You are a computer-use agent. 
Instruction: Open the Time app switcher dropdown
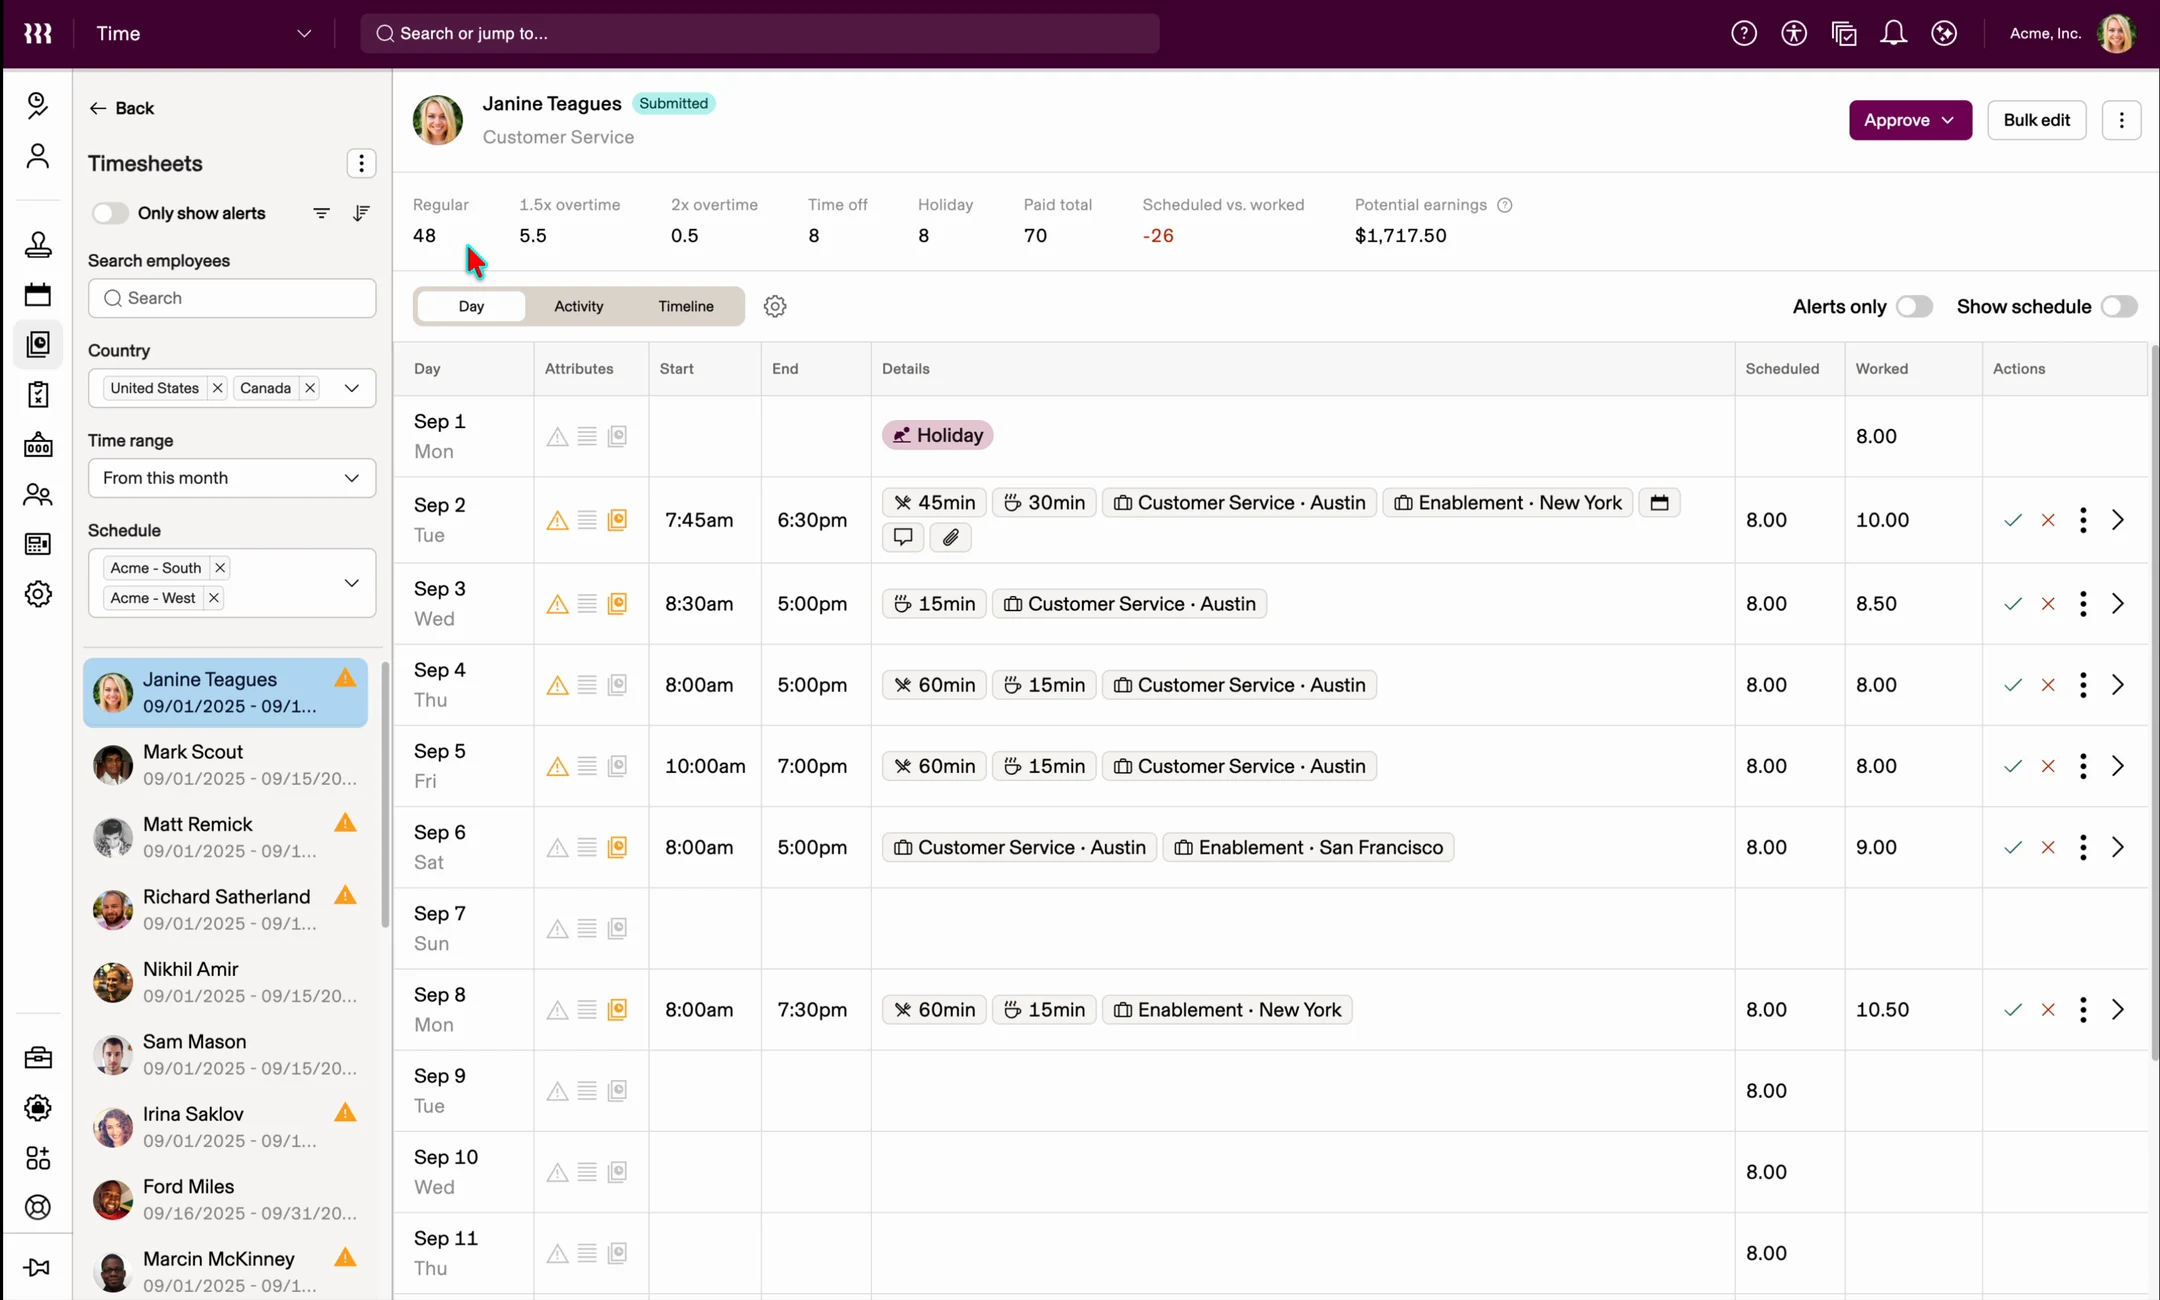[204, 34]
